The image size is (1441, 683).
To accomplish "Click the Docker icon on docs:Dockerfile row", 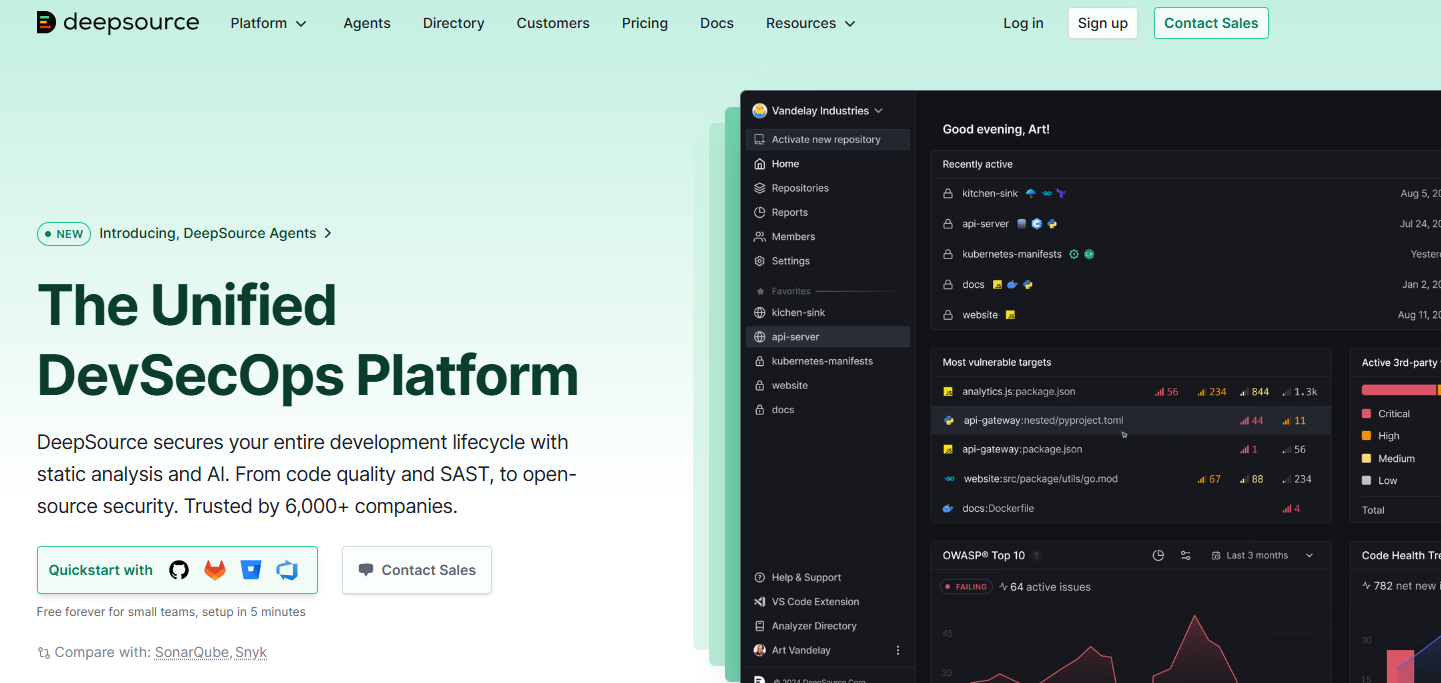I will (x=948, y=509).
